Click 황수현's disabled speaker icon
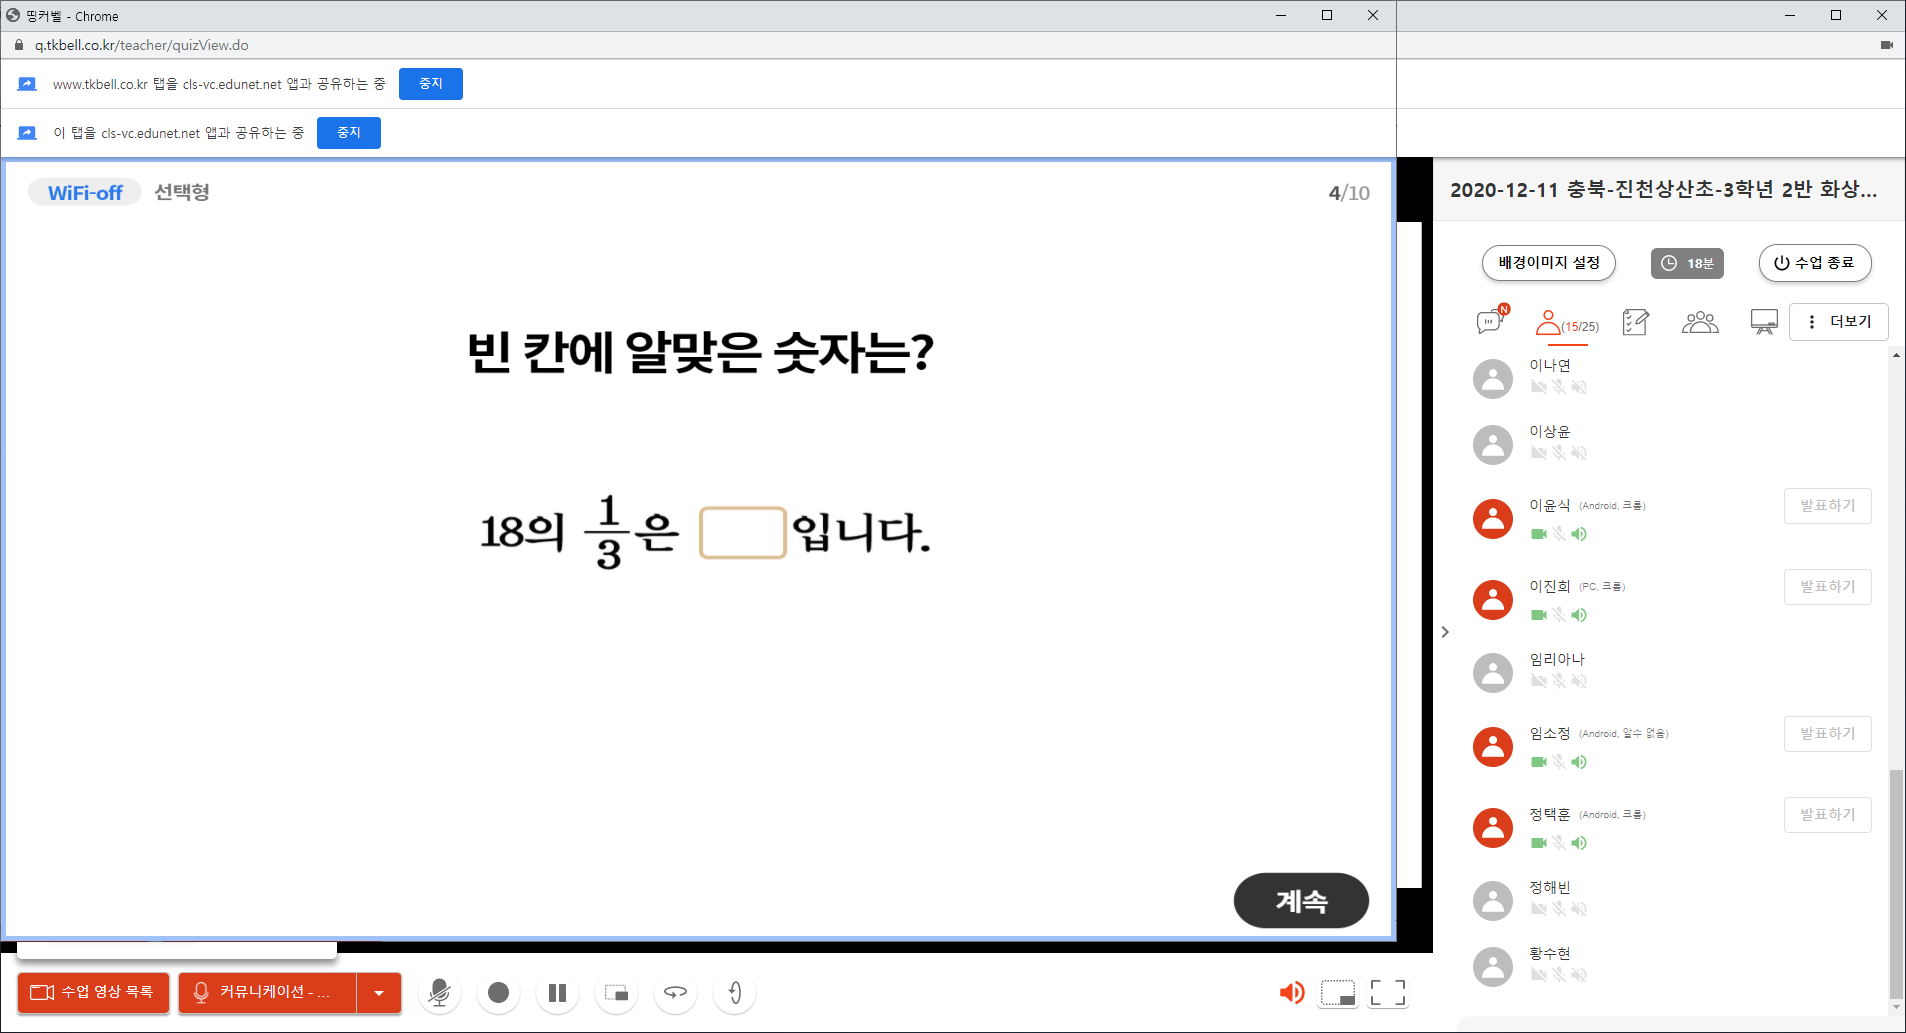 click(x=1579, y=975)
